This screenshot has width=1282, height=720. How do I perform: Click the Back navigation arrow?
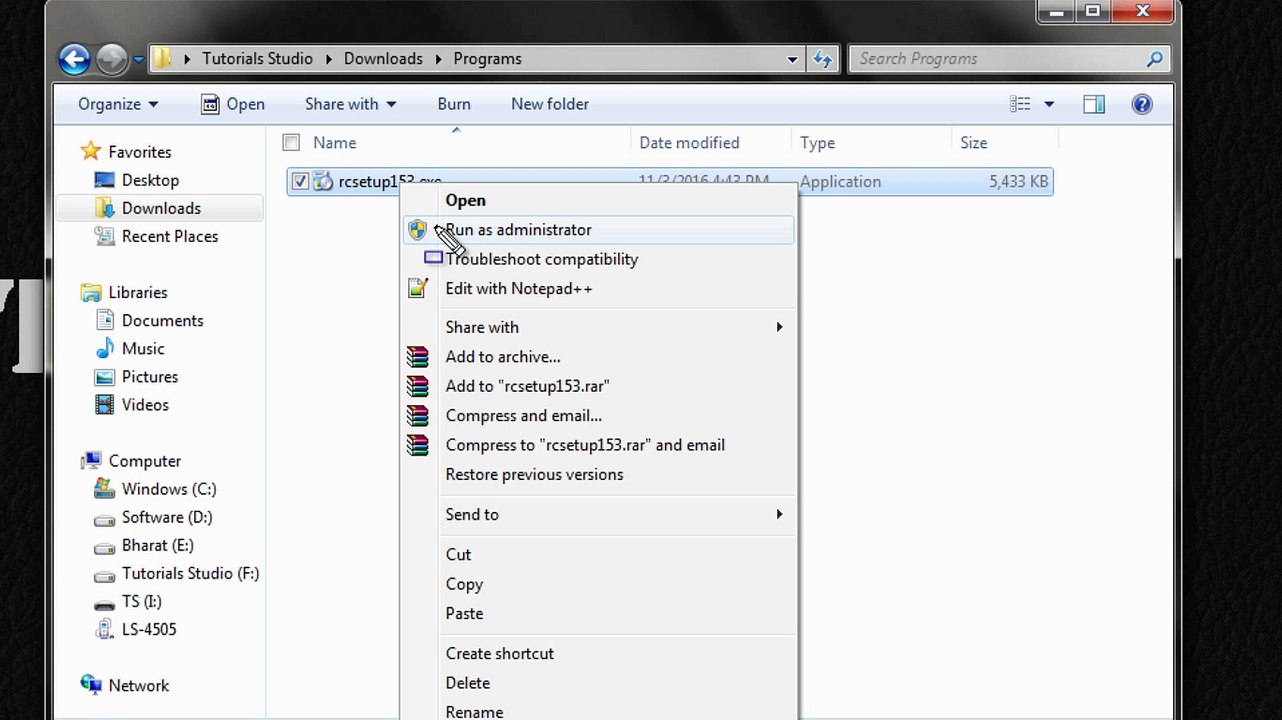click(x=74, y=59)
